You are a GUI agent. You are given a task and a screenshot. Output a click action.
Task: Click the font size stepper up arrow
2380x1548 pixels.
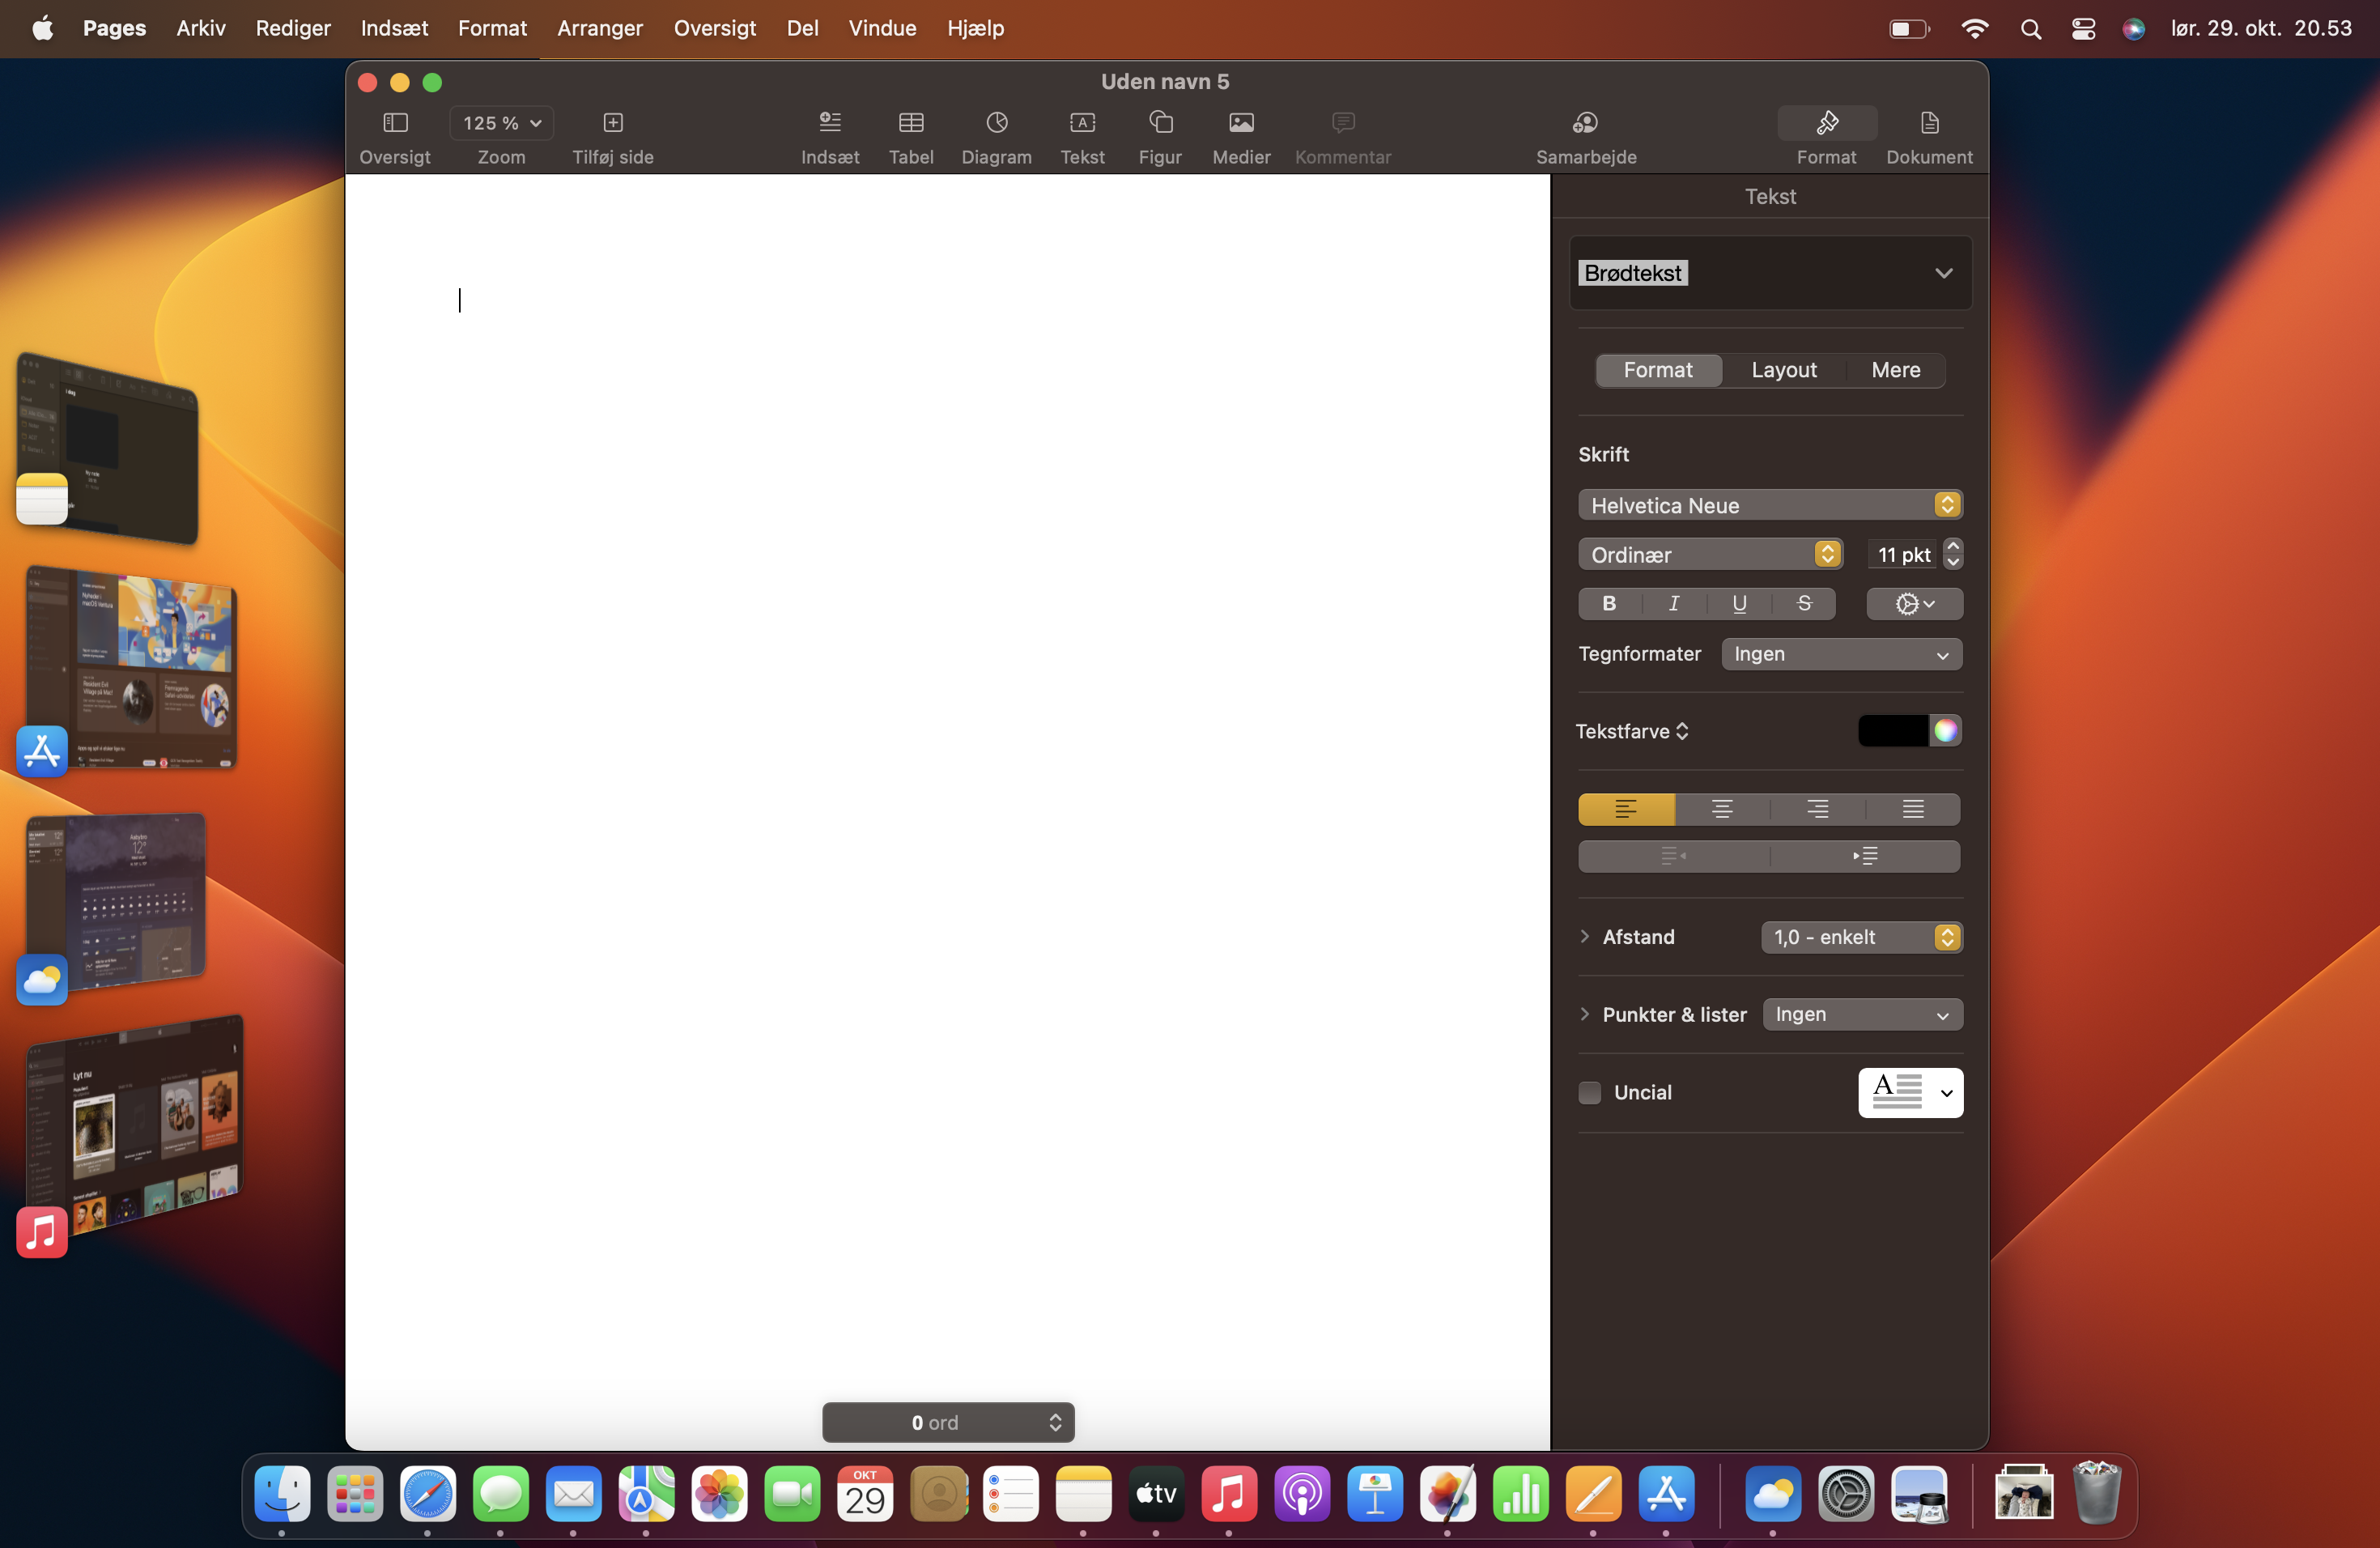click(1953, 546)
